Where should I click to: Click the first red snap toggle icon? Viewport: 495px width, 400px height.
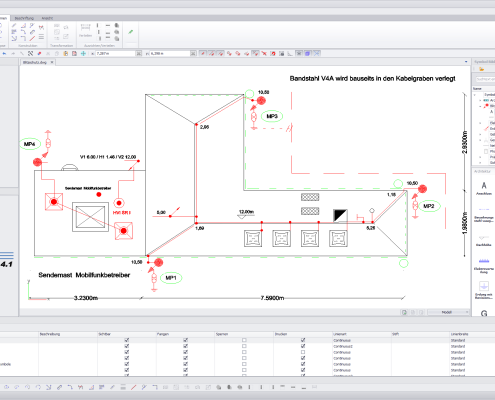(203, 53)
